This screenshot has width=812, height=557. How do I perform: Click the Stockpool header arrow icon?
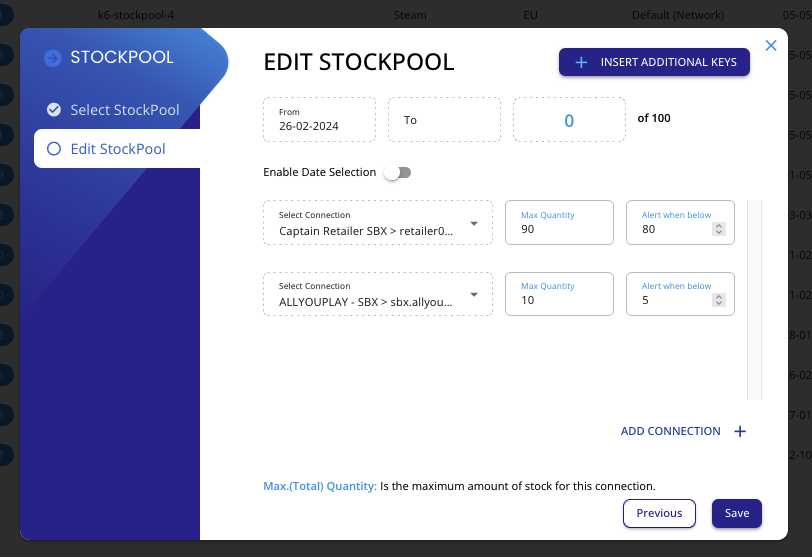tap(53, 58)
